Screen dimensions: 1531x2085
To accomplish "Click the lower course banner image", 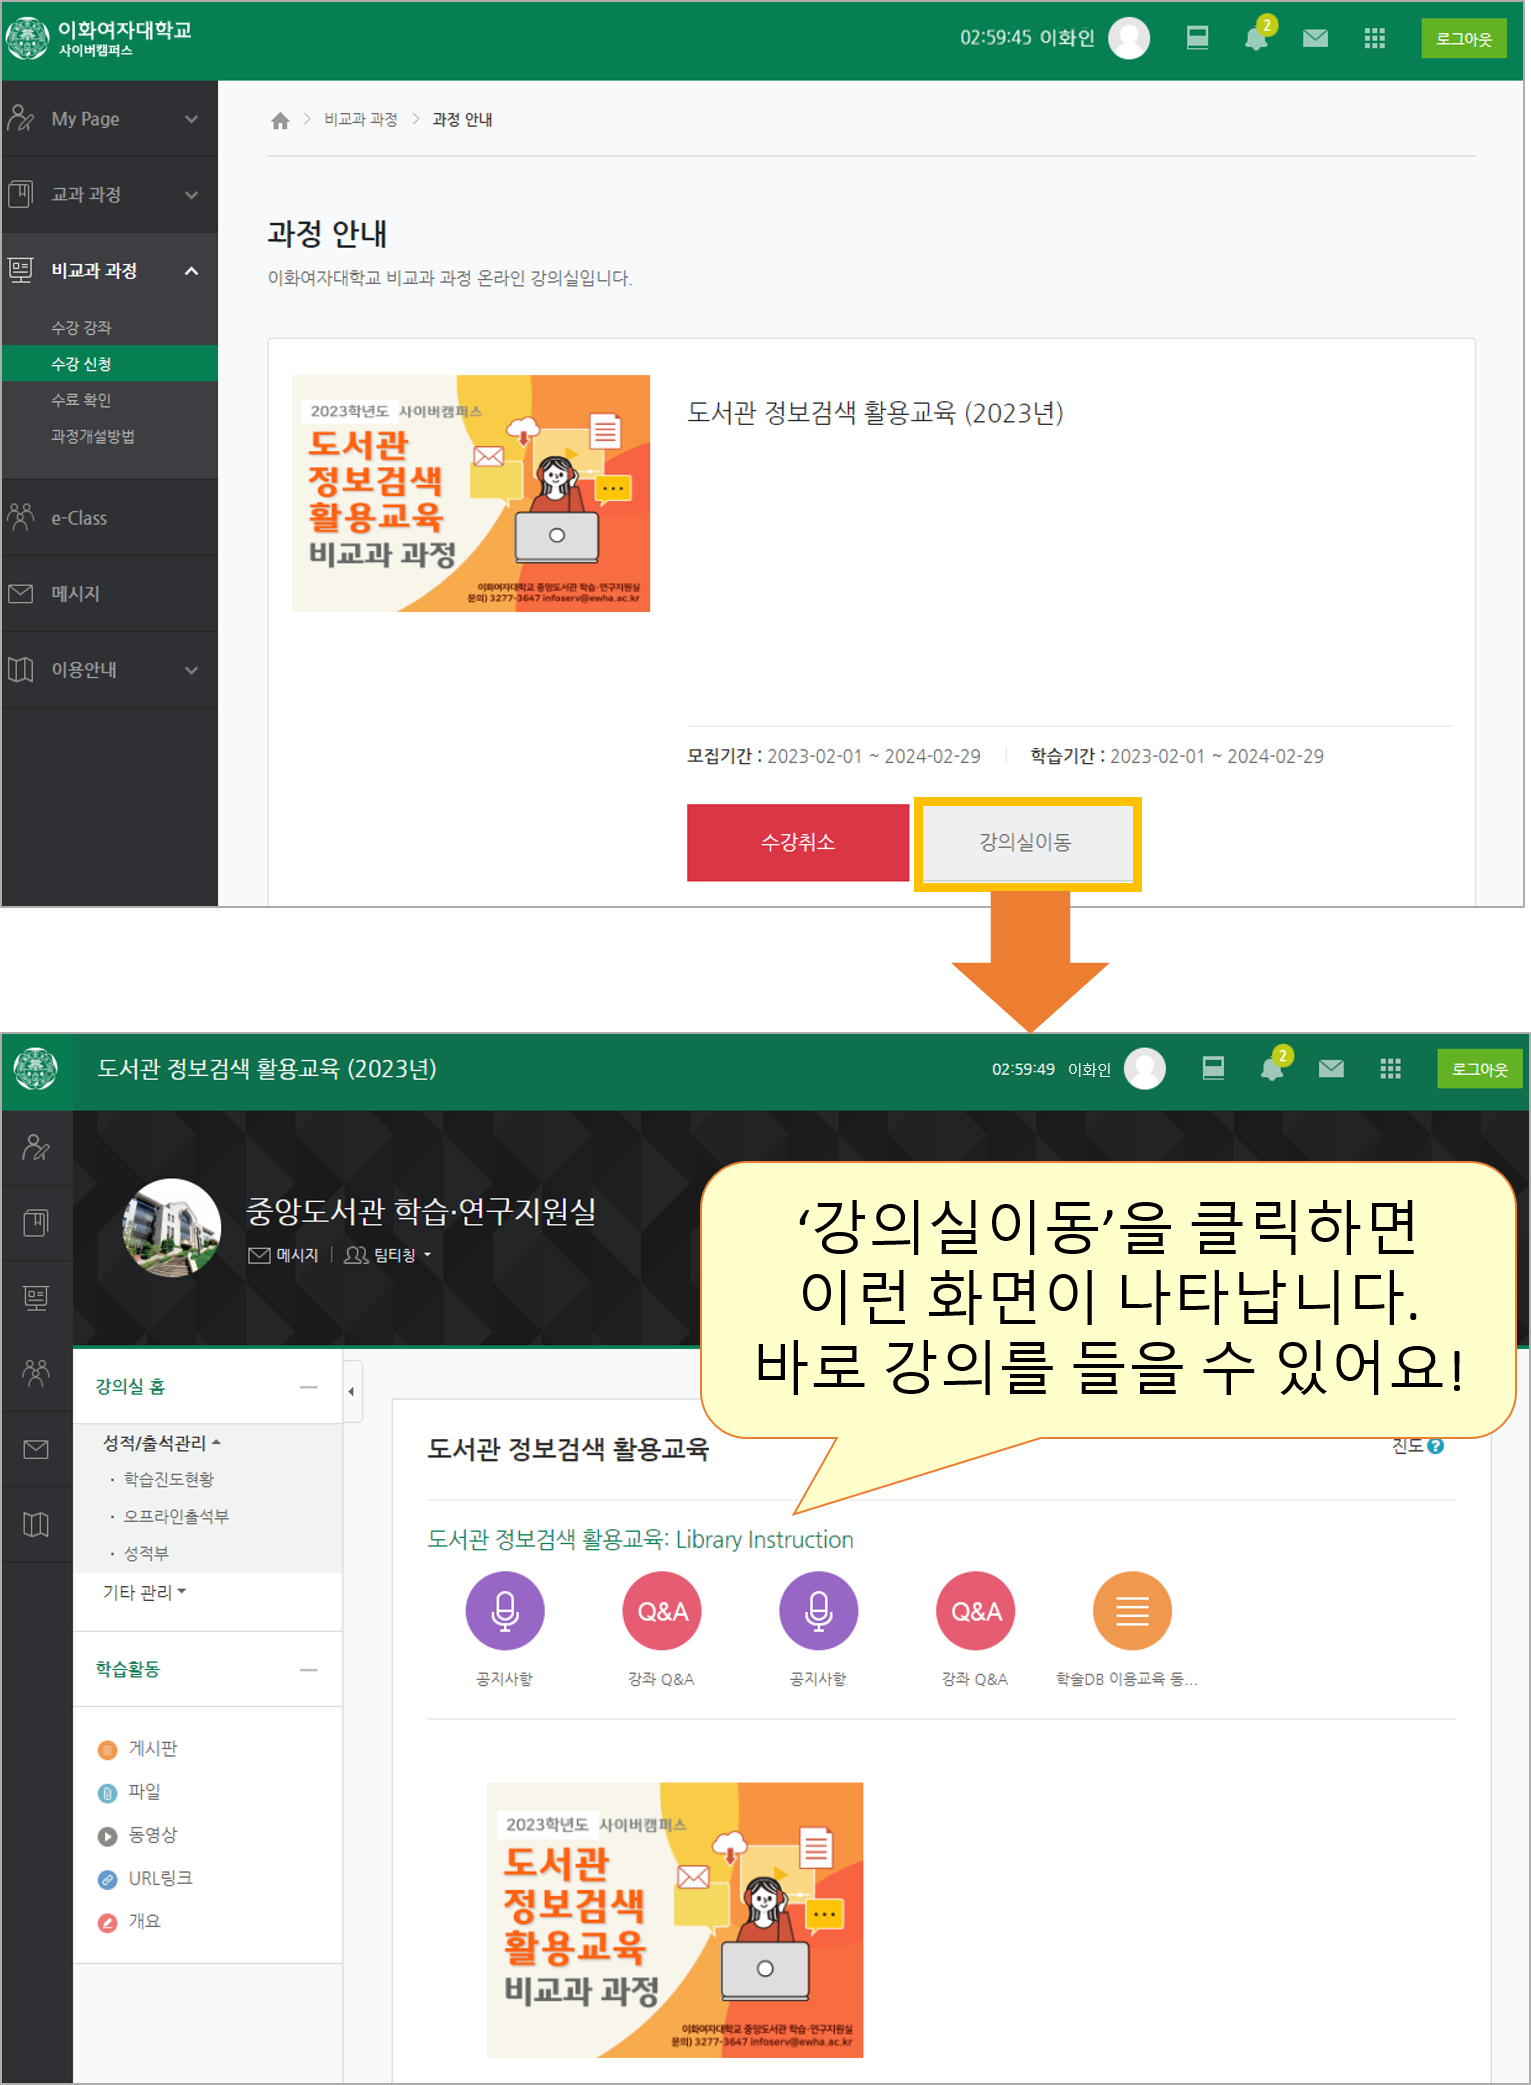I will (x=675, y=1920).
